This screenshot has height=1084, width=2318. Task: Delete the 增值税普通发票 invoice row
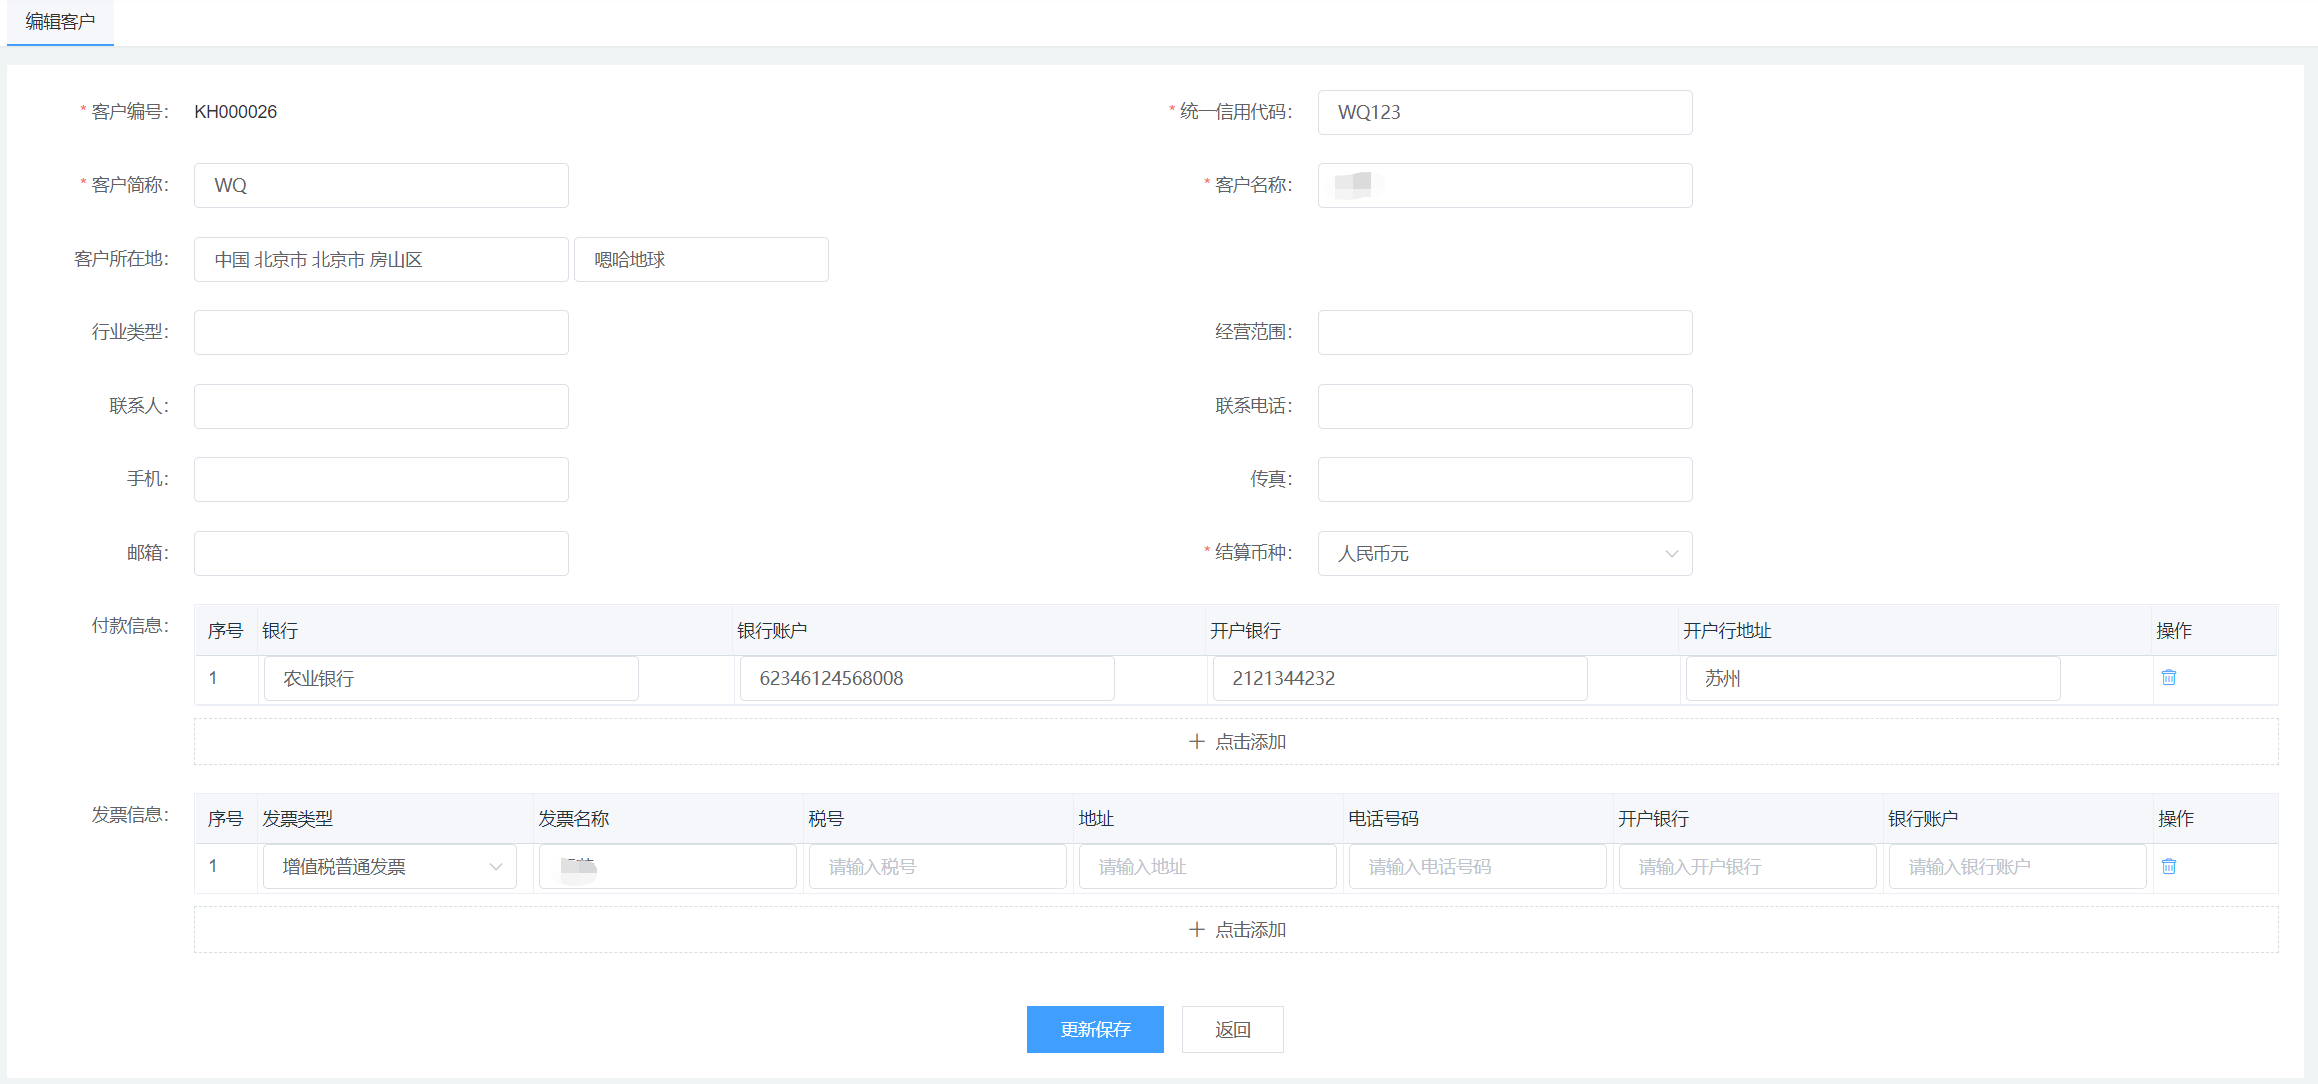point(2168,866)
